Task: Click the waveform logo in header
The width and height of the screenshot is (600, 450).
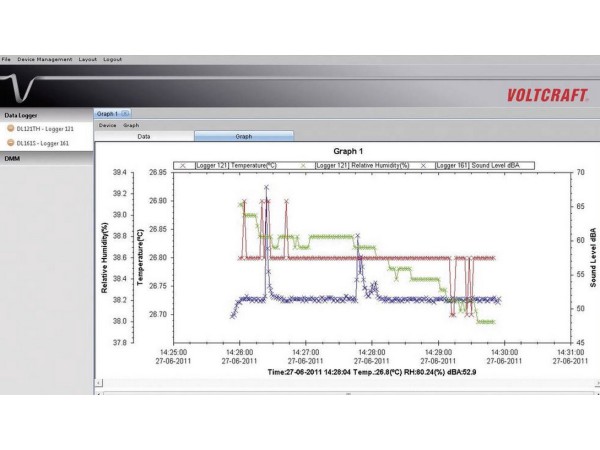Action: click(x=18, y=88)
